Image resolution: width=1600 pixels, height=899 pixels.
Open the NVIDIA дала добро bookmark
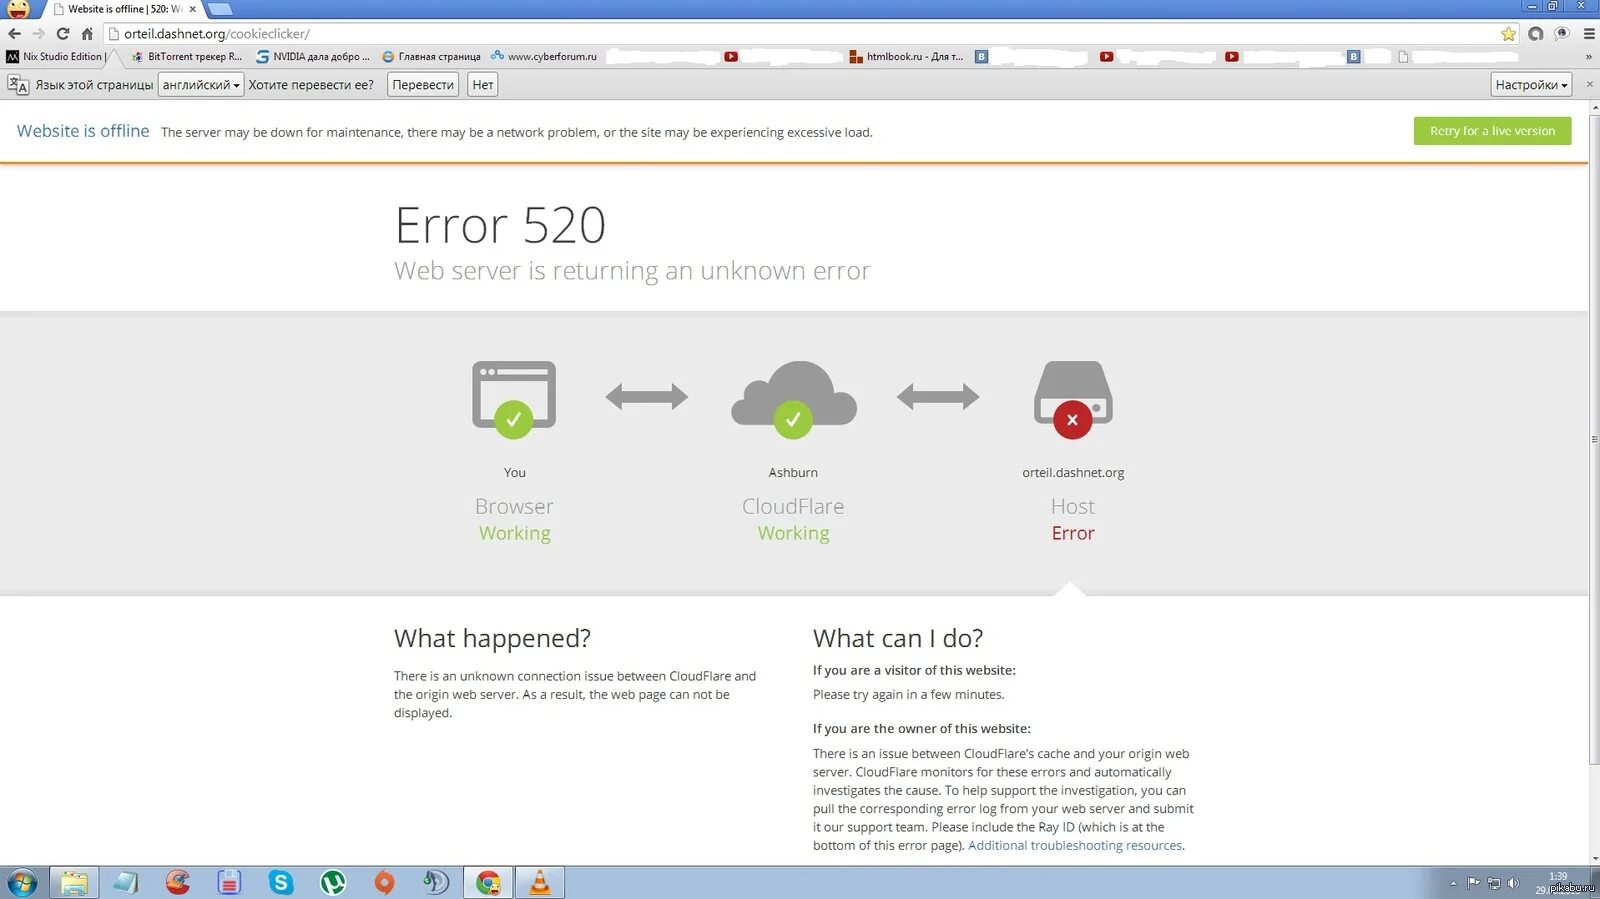tap(313, 57)
